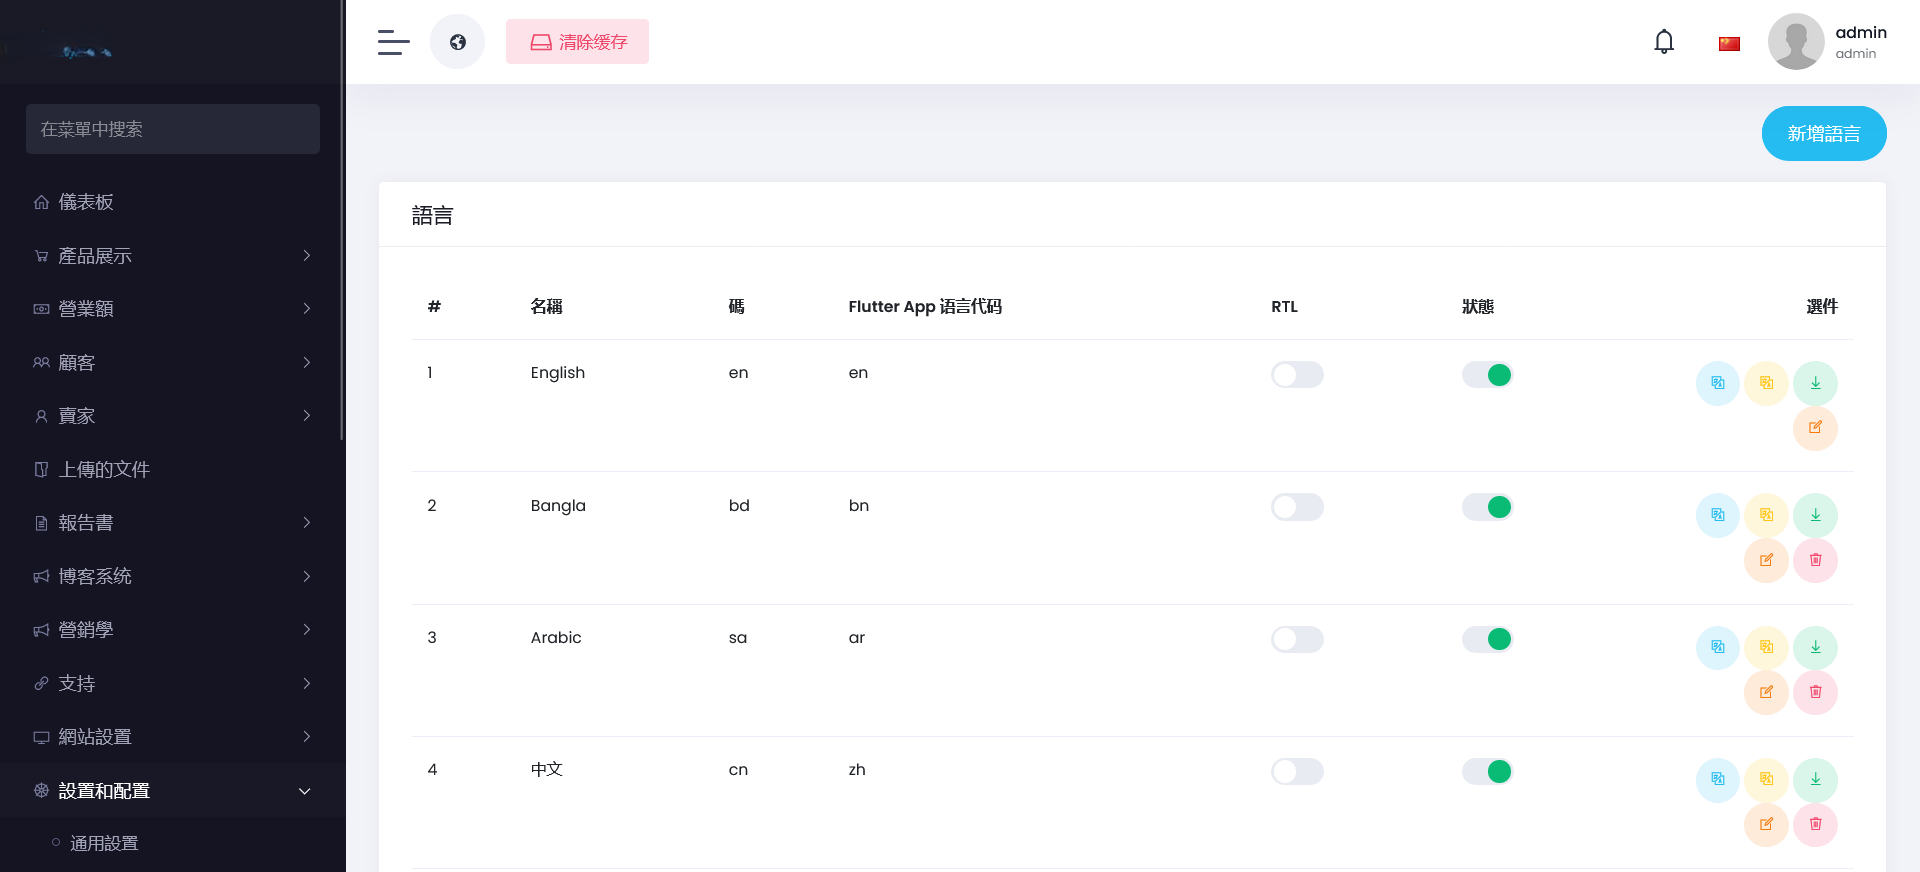Enable RTL toggle for Arabic
Image resolution: width=1920 pixels, height=872 pixels.
click(x=1296, y=639)
